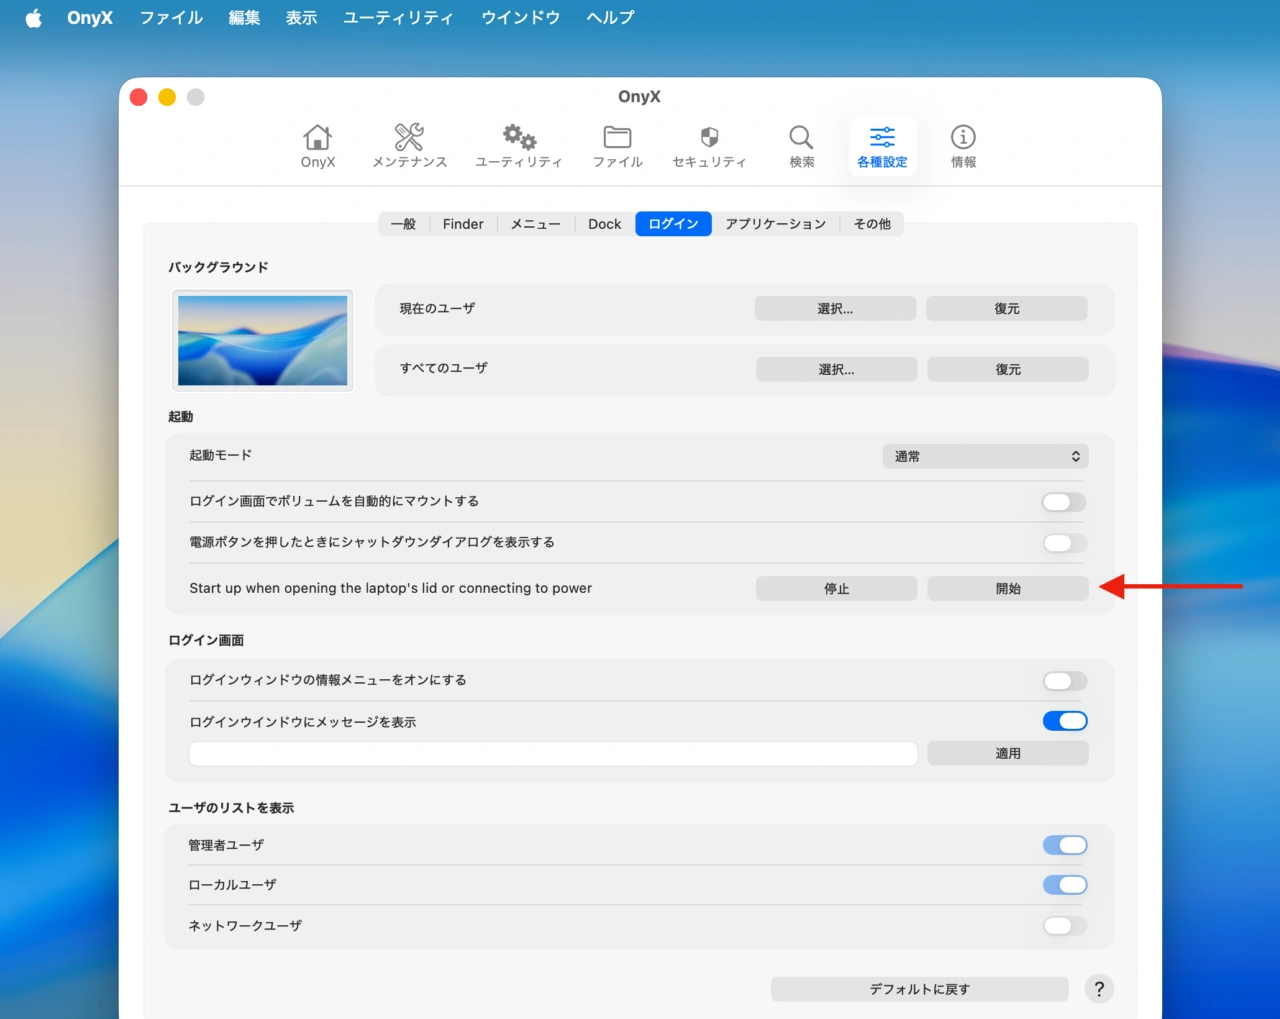Select the 検索 magnifier icon
The width and height of the screenshot is (1280, 1019).
click(800, 145)
